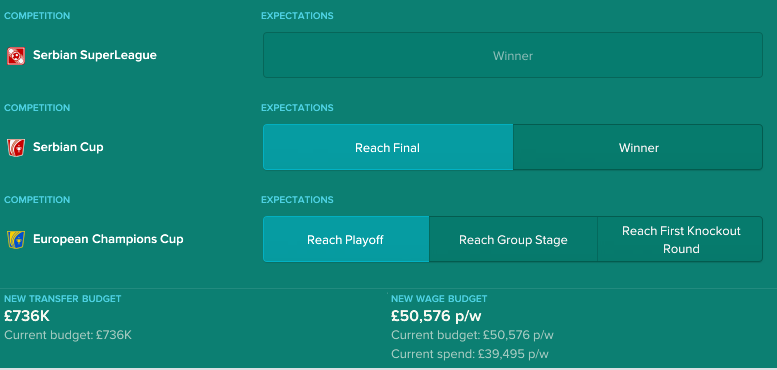Choose Reach Final for Serbian Cup
This screenshot has height=370, width=777.
coord(388,147)
